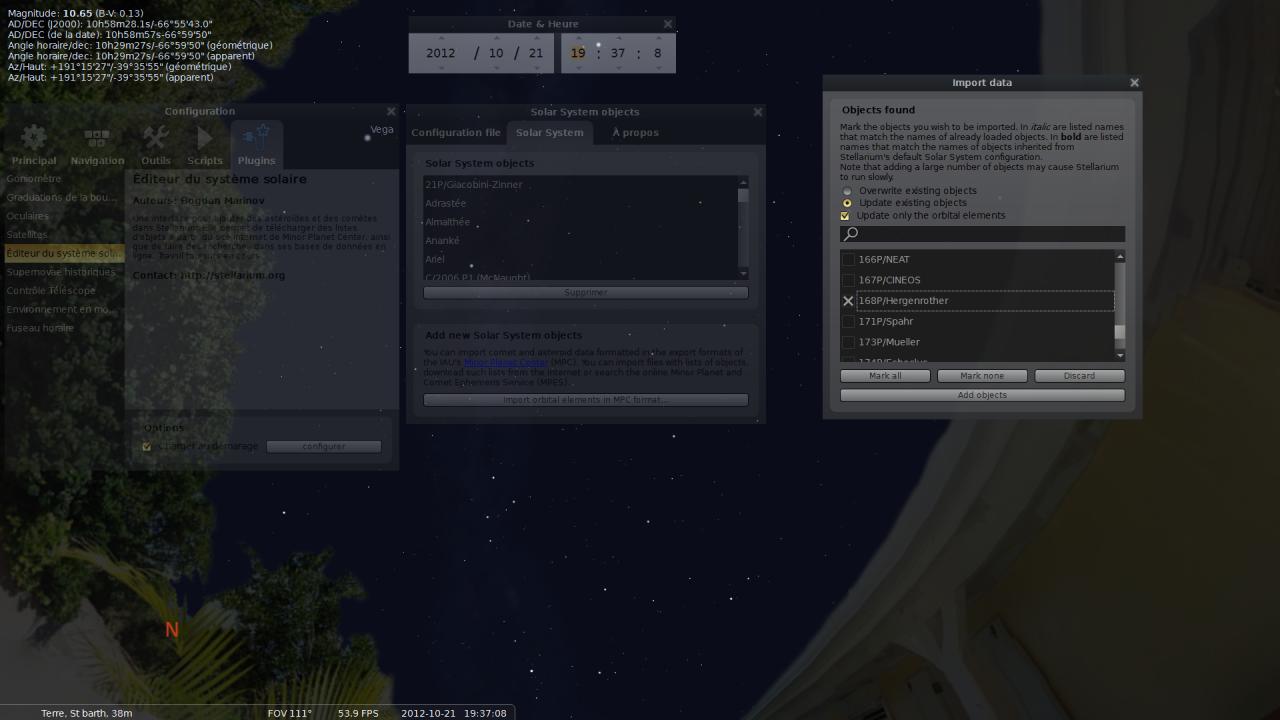
Task: Click the scroll-down arrow of Solar System objects list
Action: pyautogui.click(x=743, y=274)
